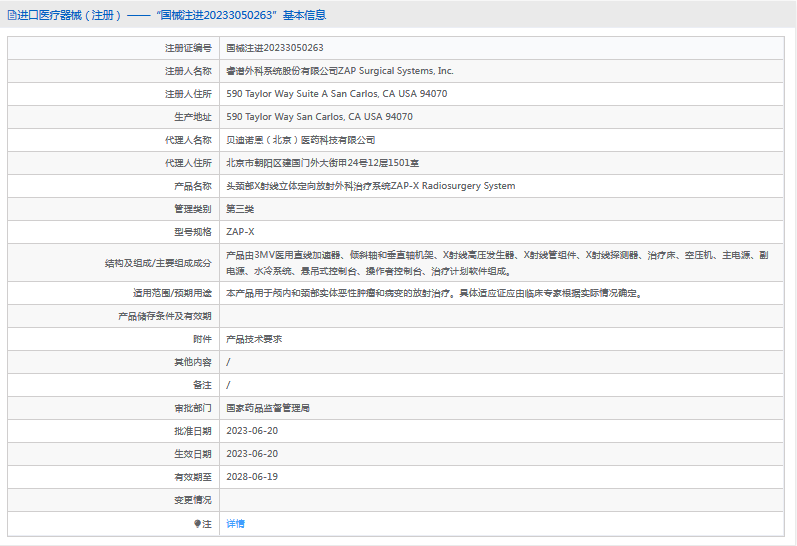
Task: Click registrant address with Suite A
Action: (x=336, y=93)
